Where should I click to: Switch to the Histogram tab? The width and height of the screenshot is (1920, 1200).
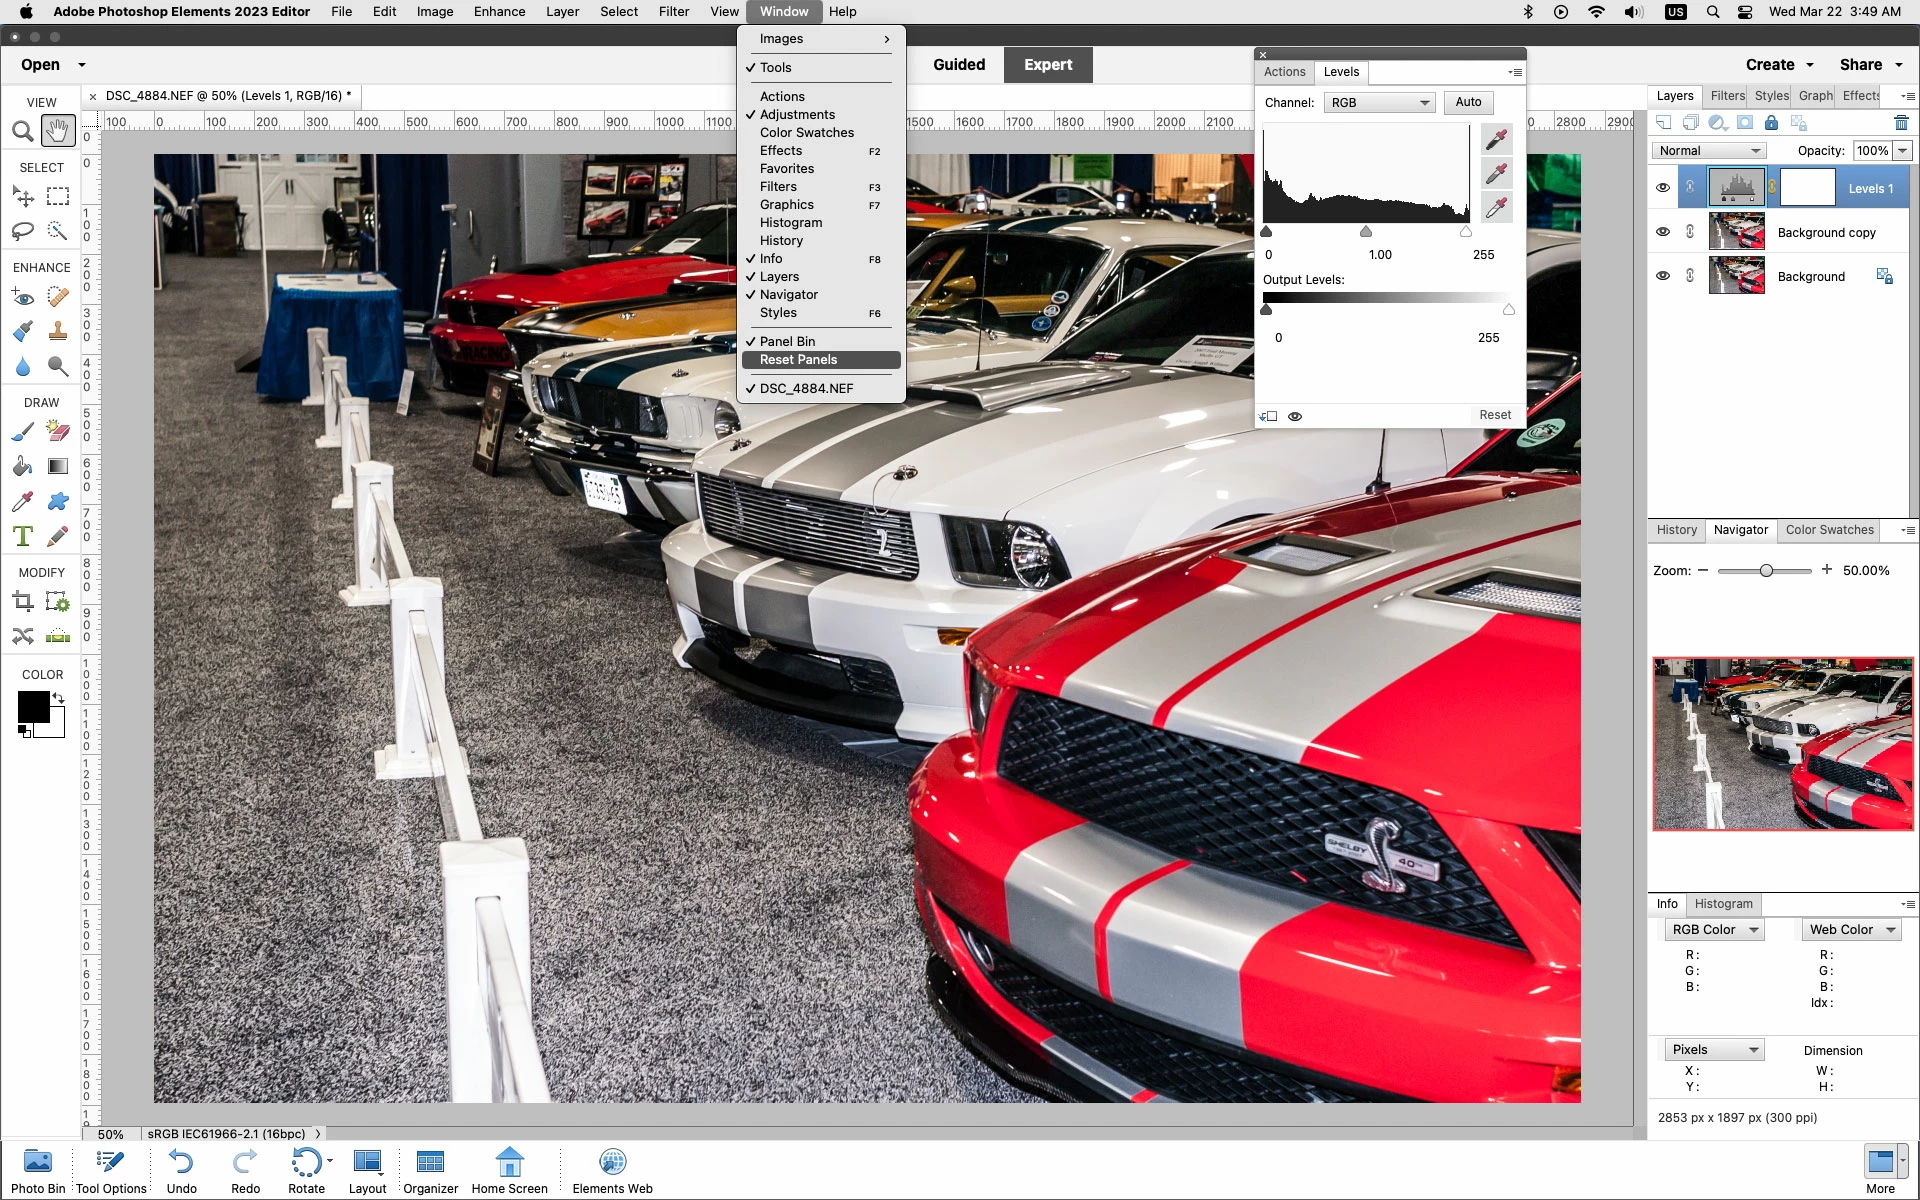coord(1723,904)
